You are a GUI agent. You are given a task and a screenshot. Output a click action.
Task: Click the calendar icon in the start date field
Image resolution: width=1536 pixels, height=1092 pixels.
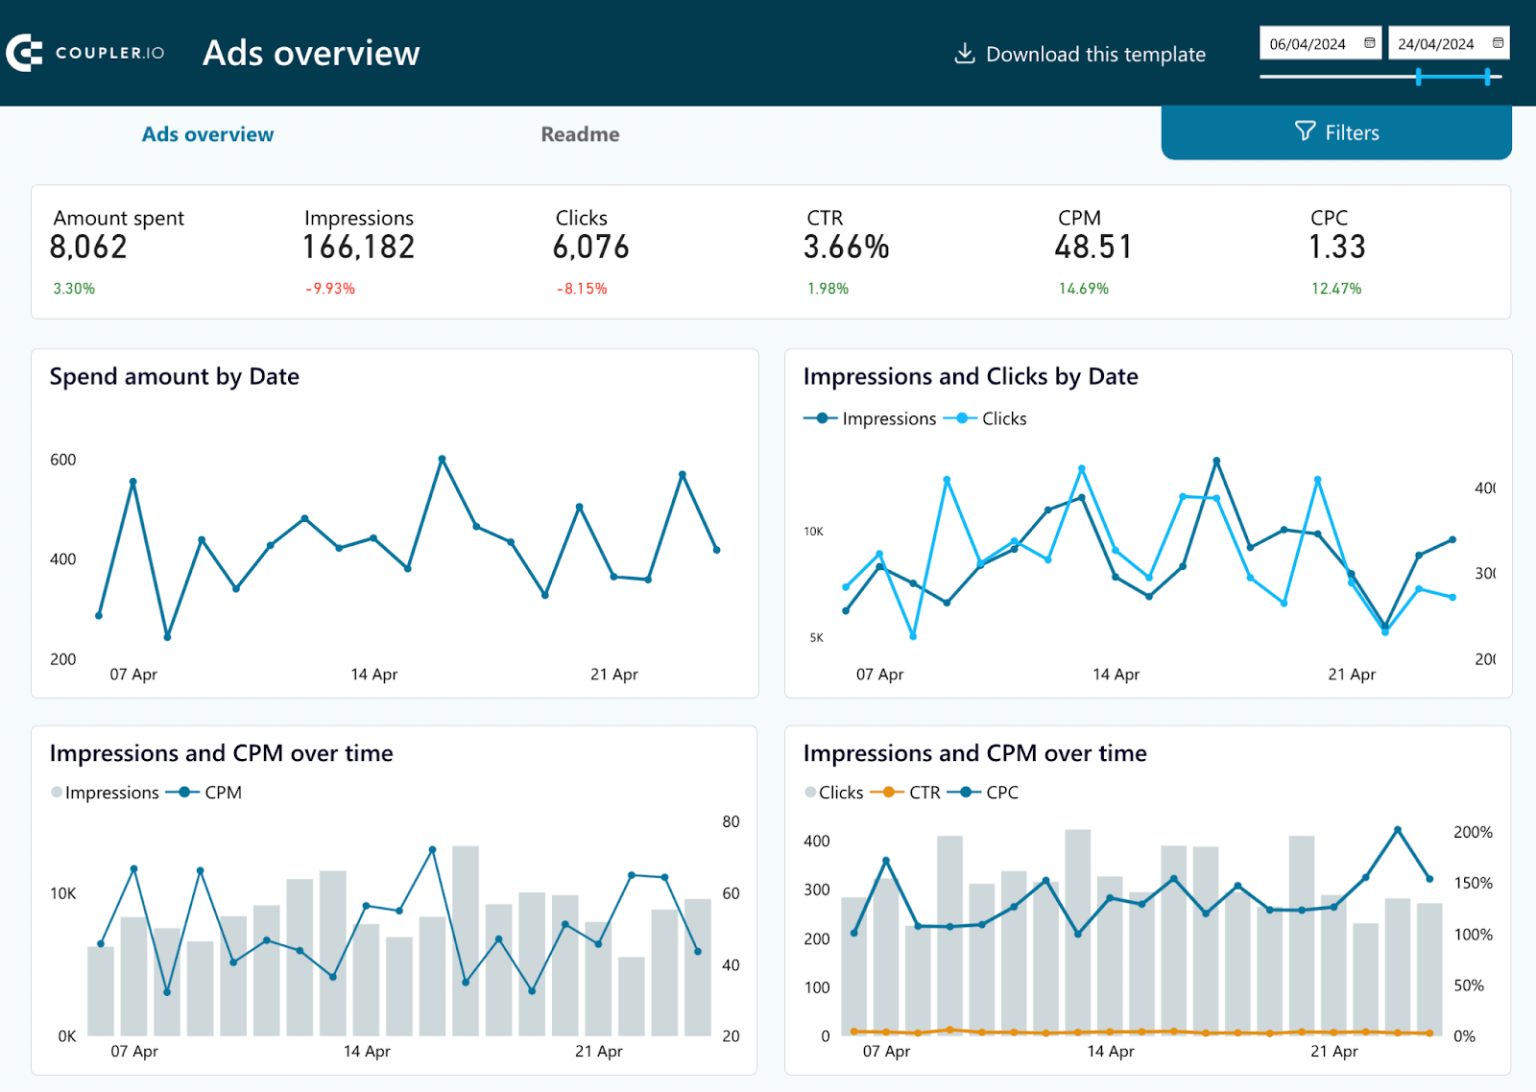1369,43
